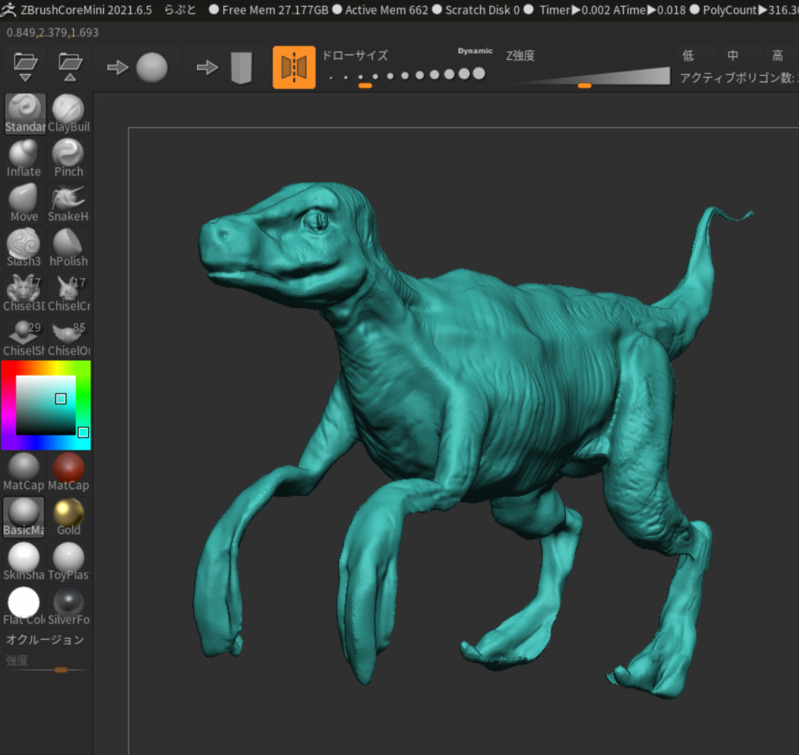This screenshot has height=755, width=799.
Task: Apply the red MatCap material
Action: pos(68,470)
